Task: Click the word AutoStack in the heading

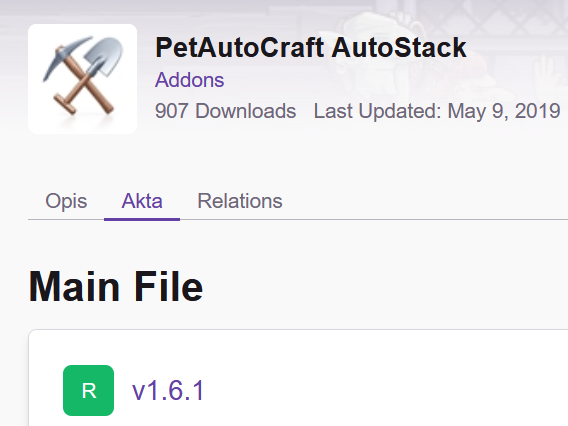Action: coord(399,47)
